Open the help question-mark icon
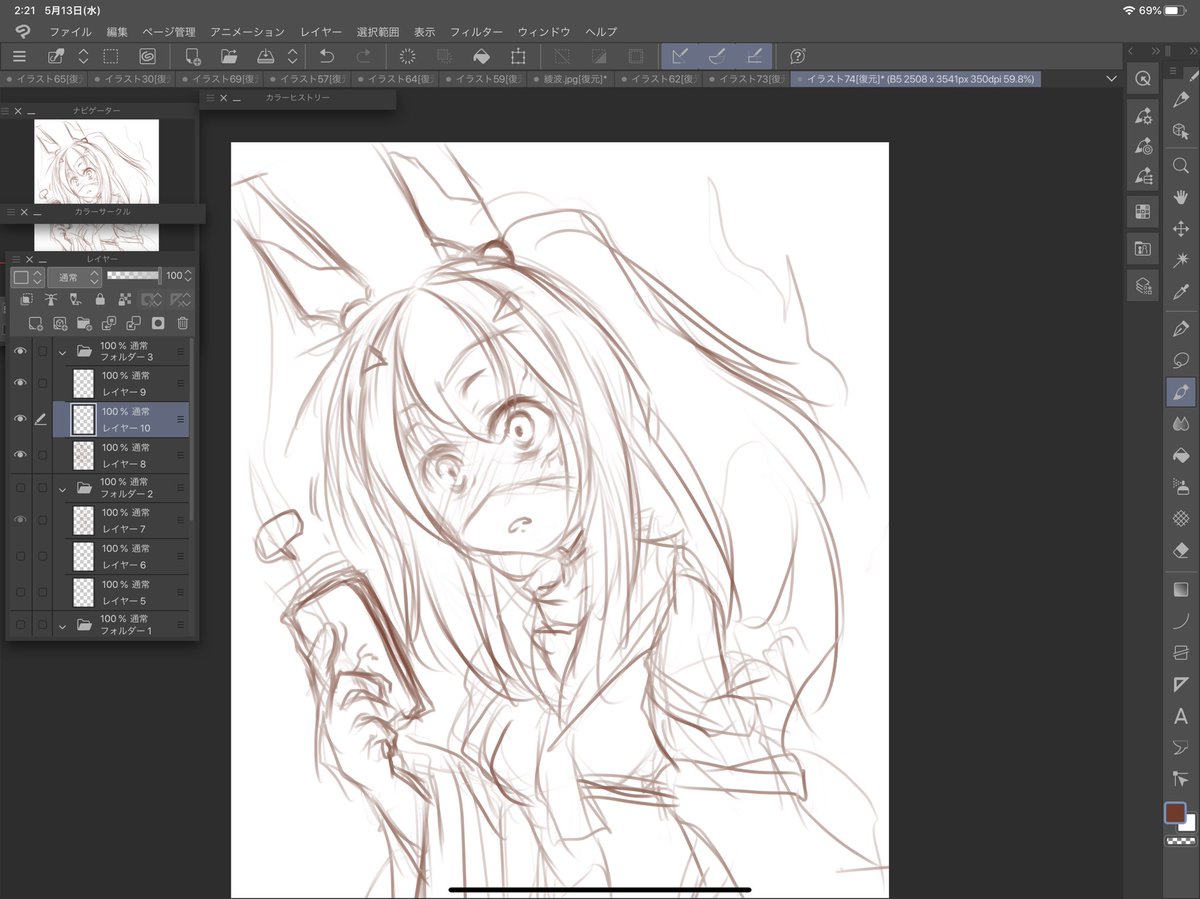The width and height of the screenshot is (1200, 899). click(797, 57)
